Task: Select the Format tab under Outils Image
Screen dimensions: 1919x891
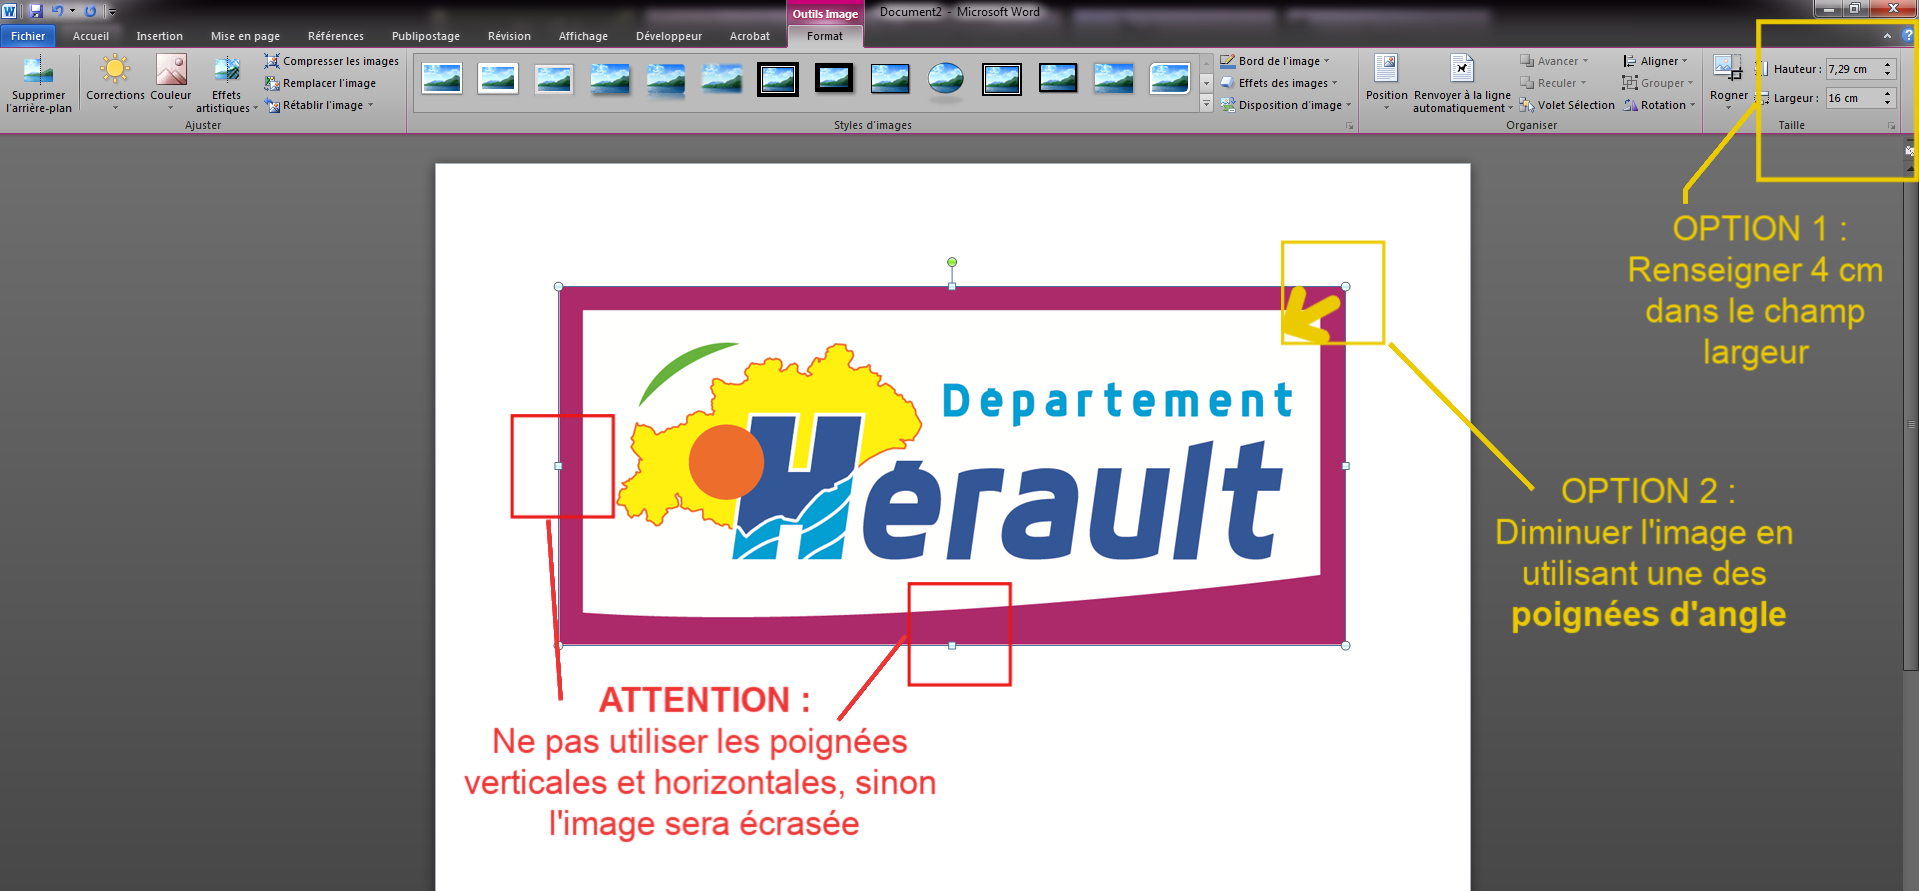Action: [825, 36]
